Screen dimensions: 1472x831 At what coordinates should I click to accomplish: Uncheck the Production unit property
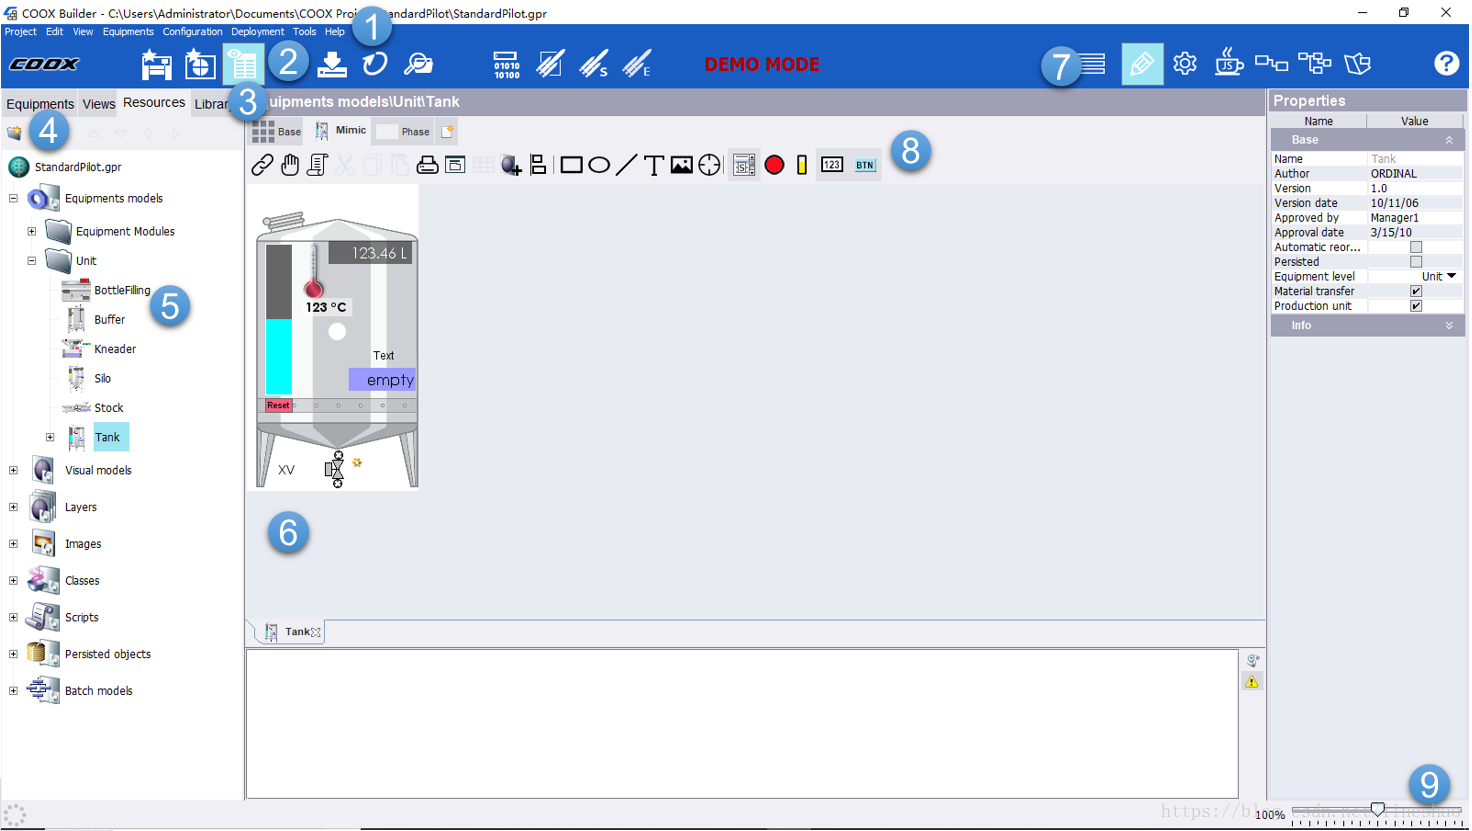tap(1416, 305)
